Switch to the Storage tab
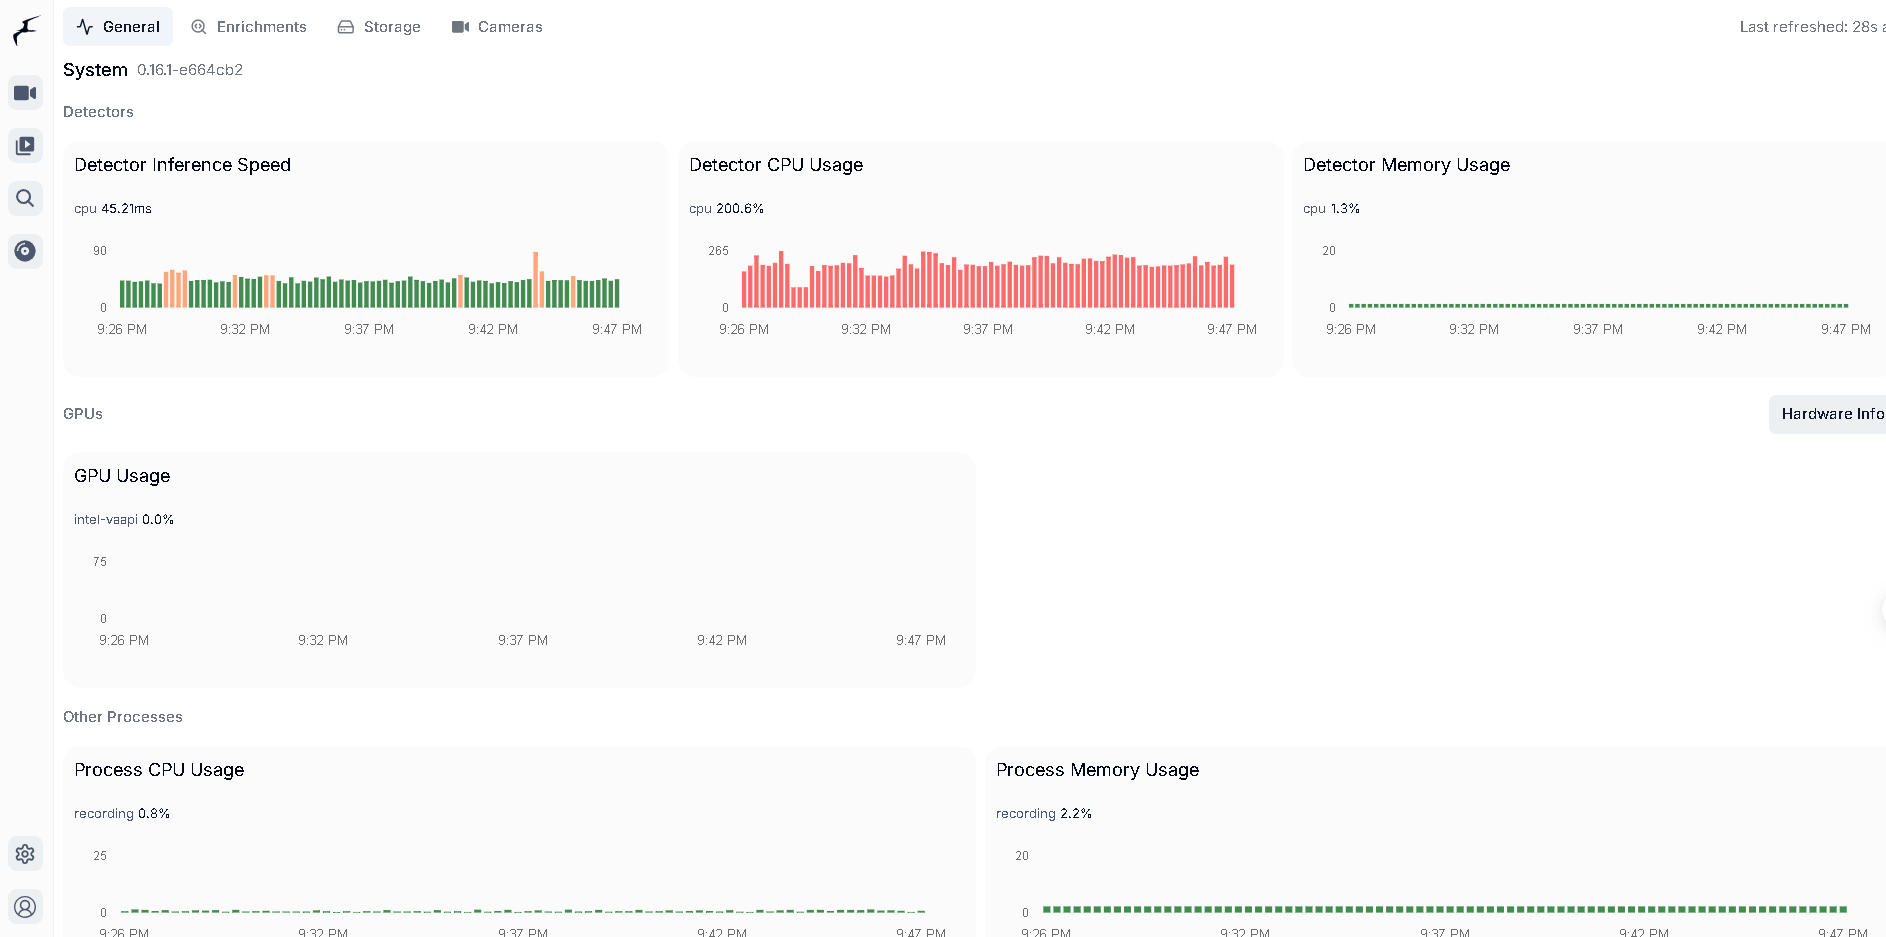 [379, 27]
